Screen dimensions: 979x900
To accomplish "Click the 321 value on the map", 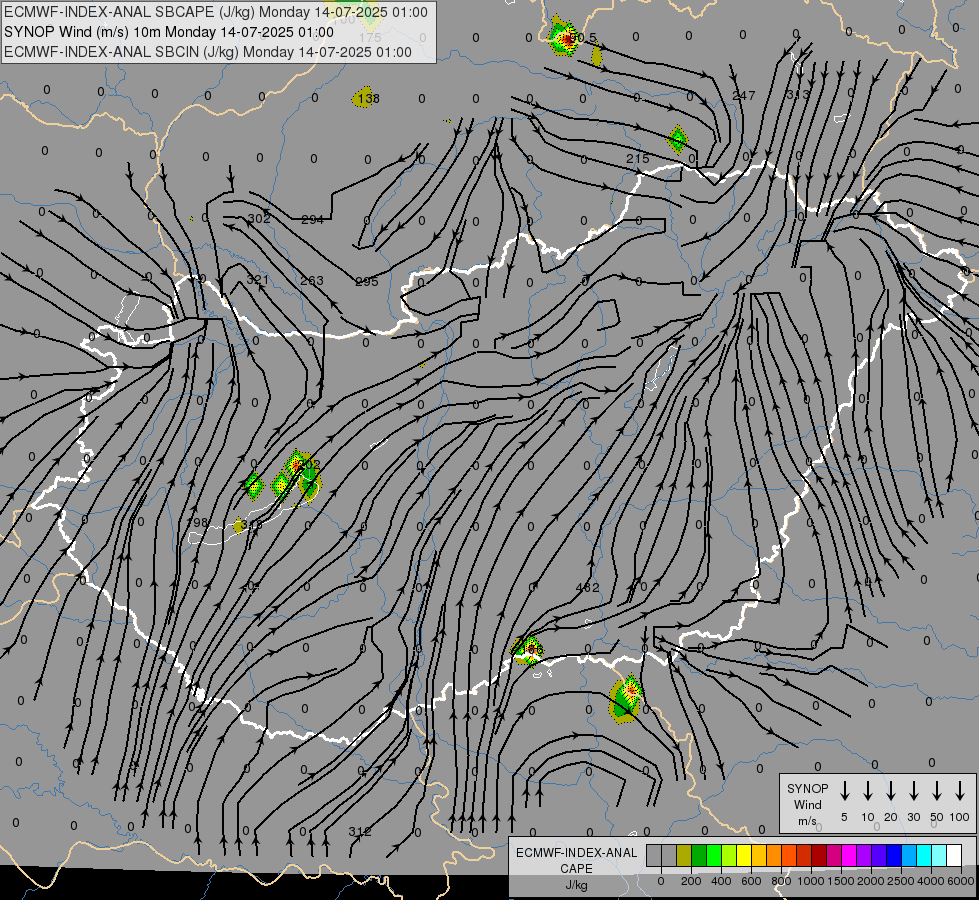I will (x=257, y=280).
